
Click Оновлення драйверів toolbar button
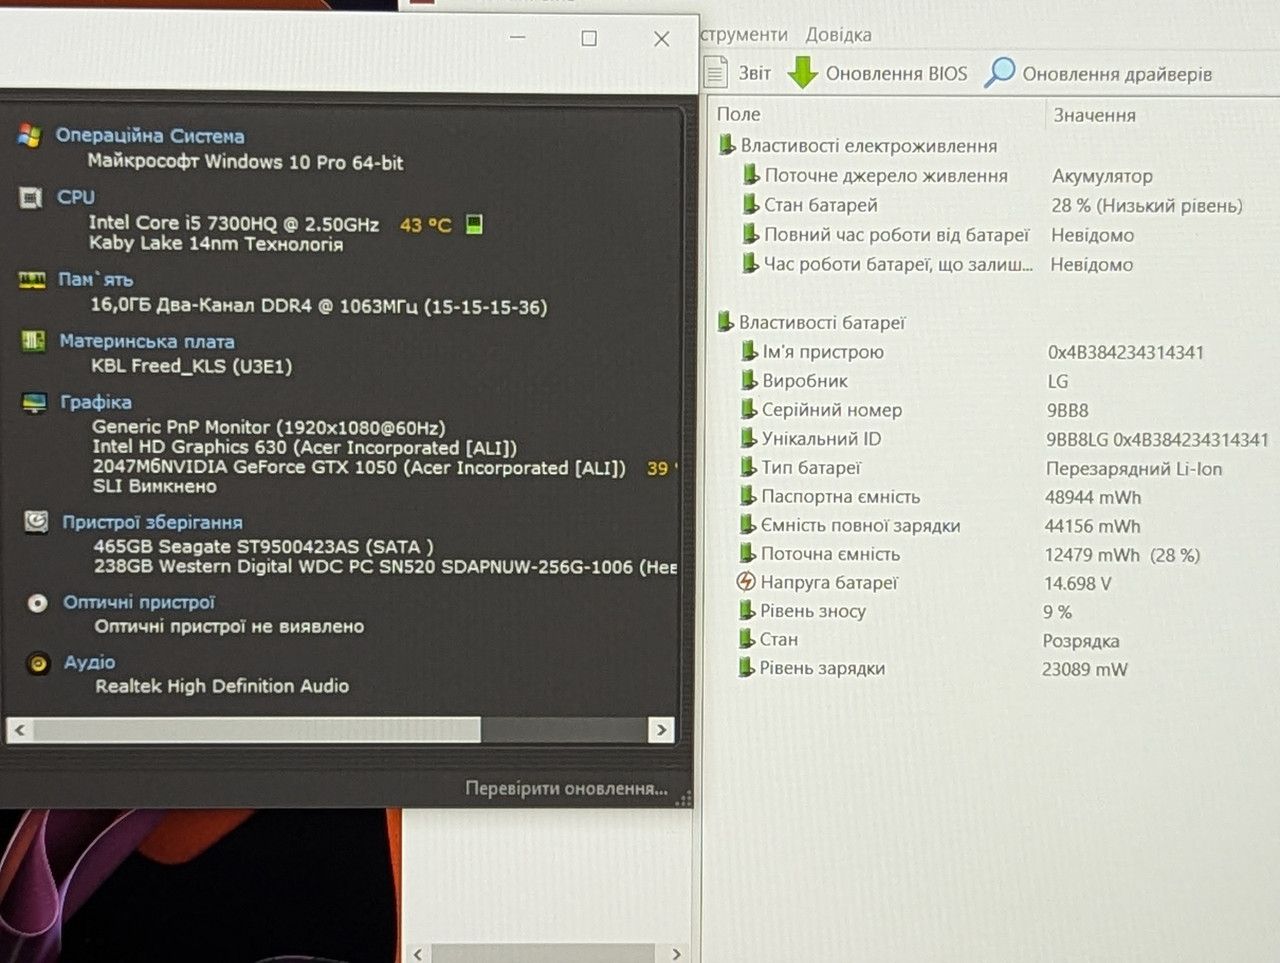pos(1098,73)
